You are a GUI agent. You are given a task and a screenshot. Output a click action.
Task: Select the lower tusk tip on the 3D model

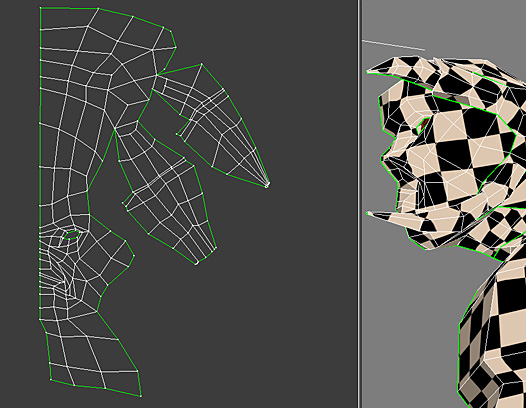tap(368, 213)
